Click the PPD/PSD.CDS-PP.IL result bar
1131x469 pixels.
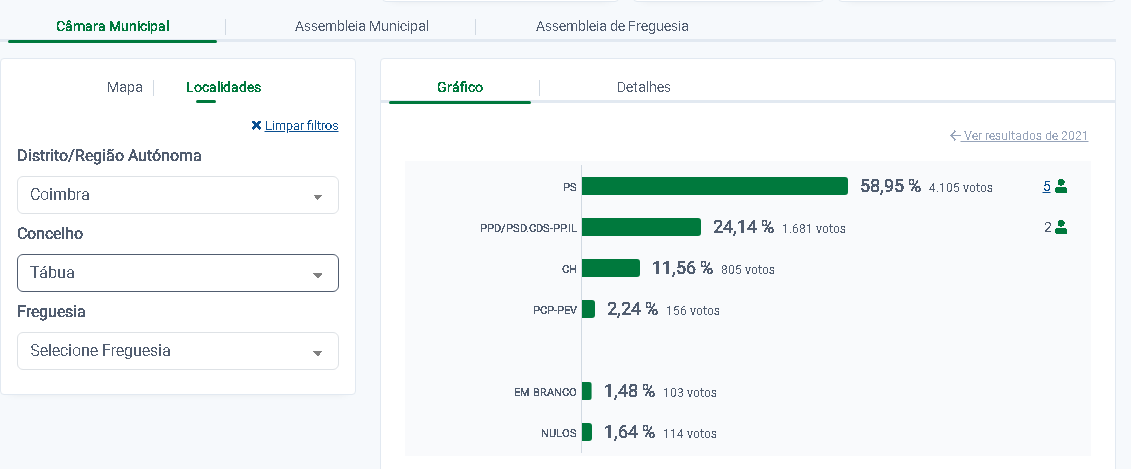[x=641, y=227]
